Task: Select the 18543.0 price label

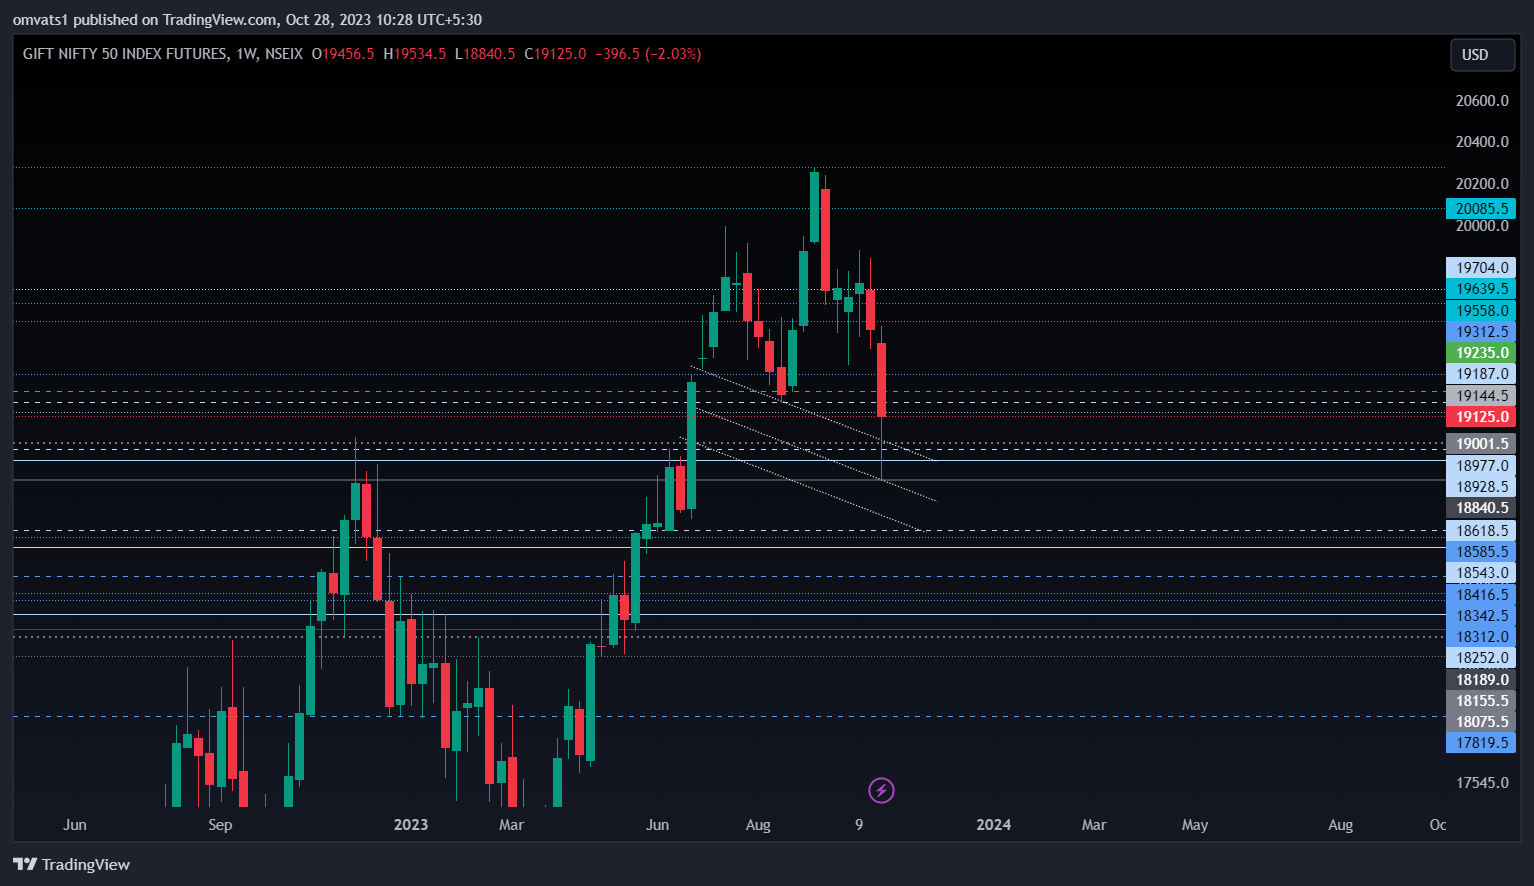Action: click(x=1481, y=573)
